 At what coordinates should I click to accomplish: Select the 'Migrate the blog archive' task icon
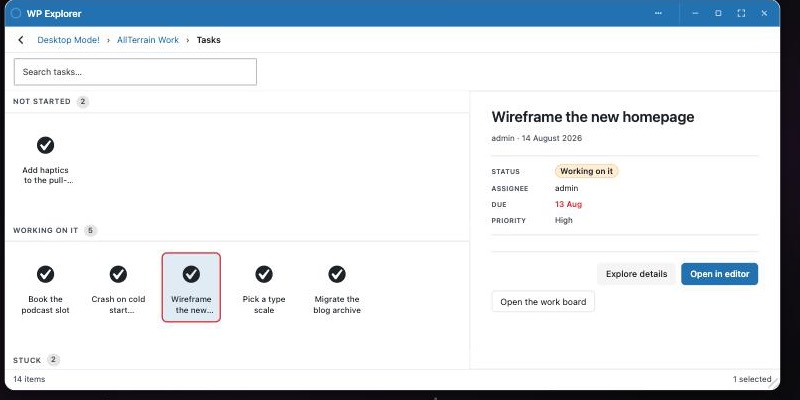(x=337, y=274)
